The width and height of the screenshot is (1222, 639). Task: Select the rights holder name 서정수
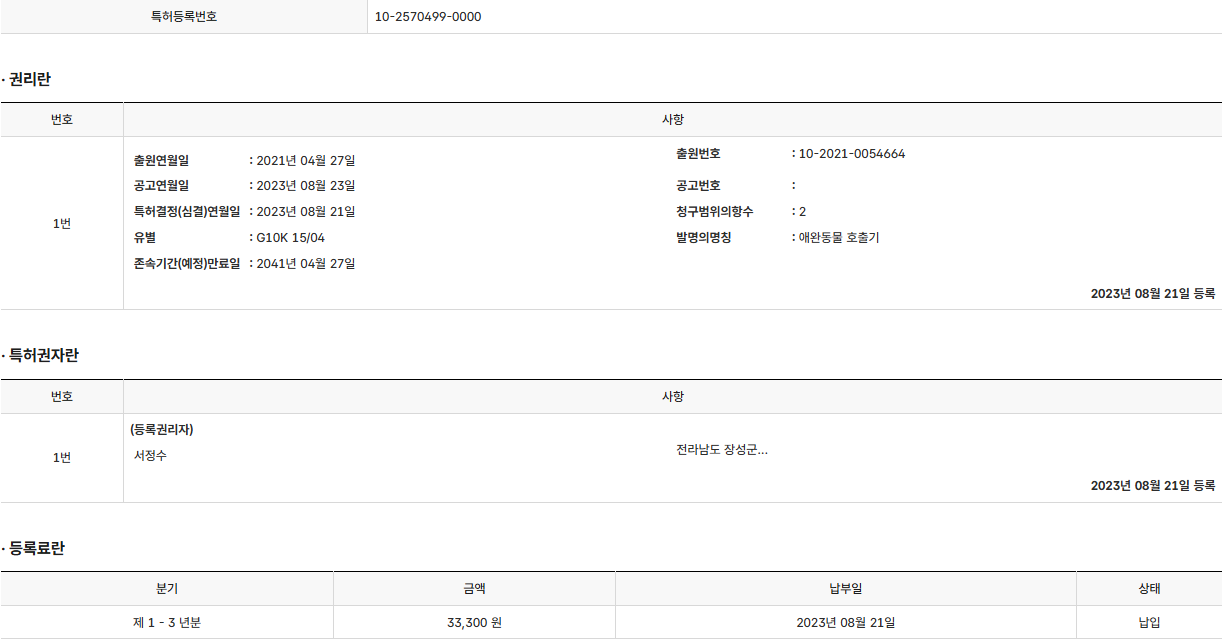(x=150, y=456)
